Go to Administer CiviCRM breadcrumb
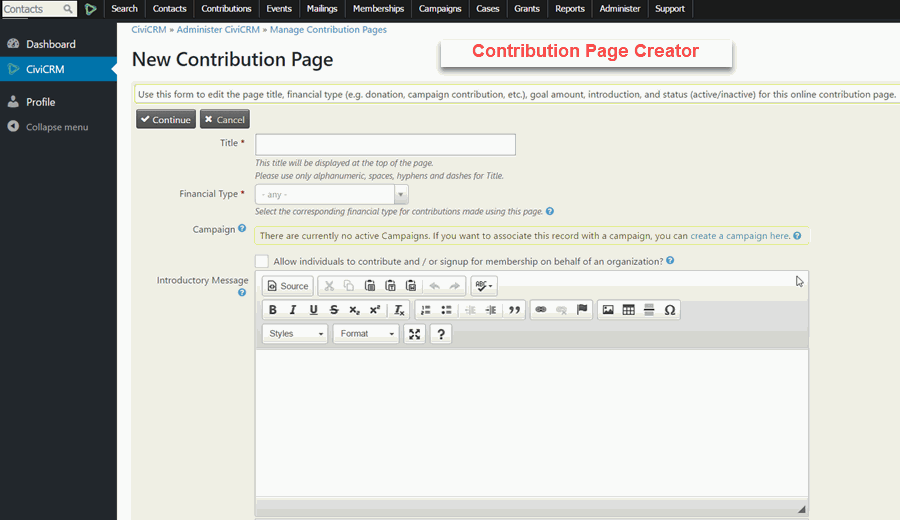 (x=218, y=29)
